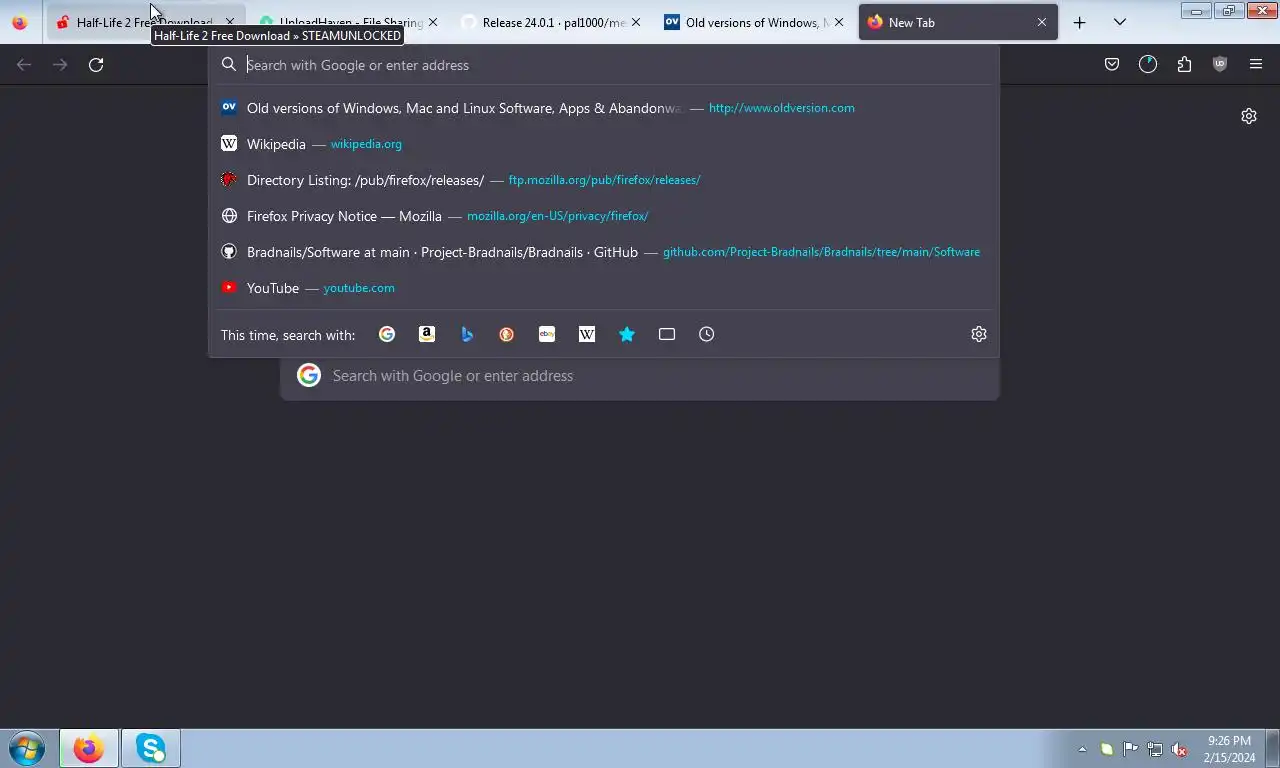Open the Action Center flag icon
This screenshot has height=768, width=1280.
pyautogui.click(x=1130, y=749)
